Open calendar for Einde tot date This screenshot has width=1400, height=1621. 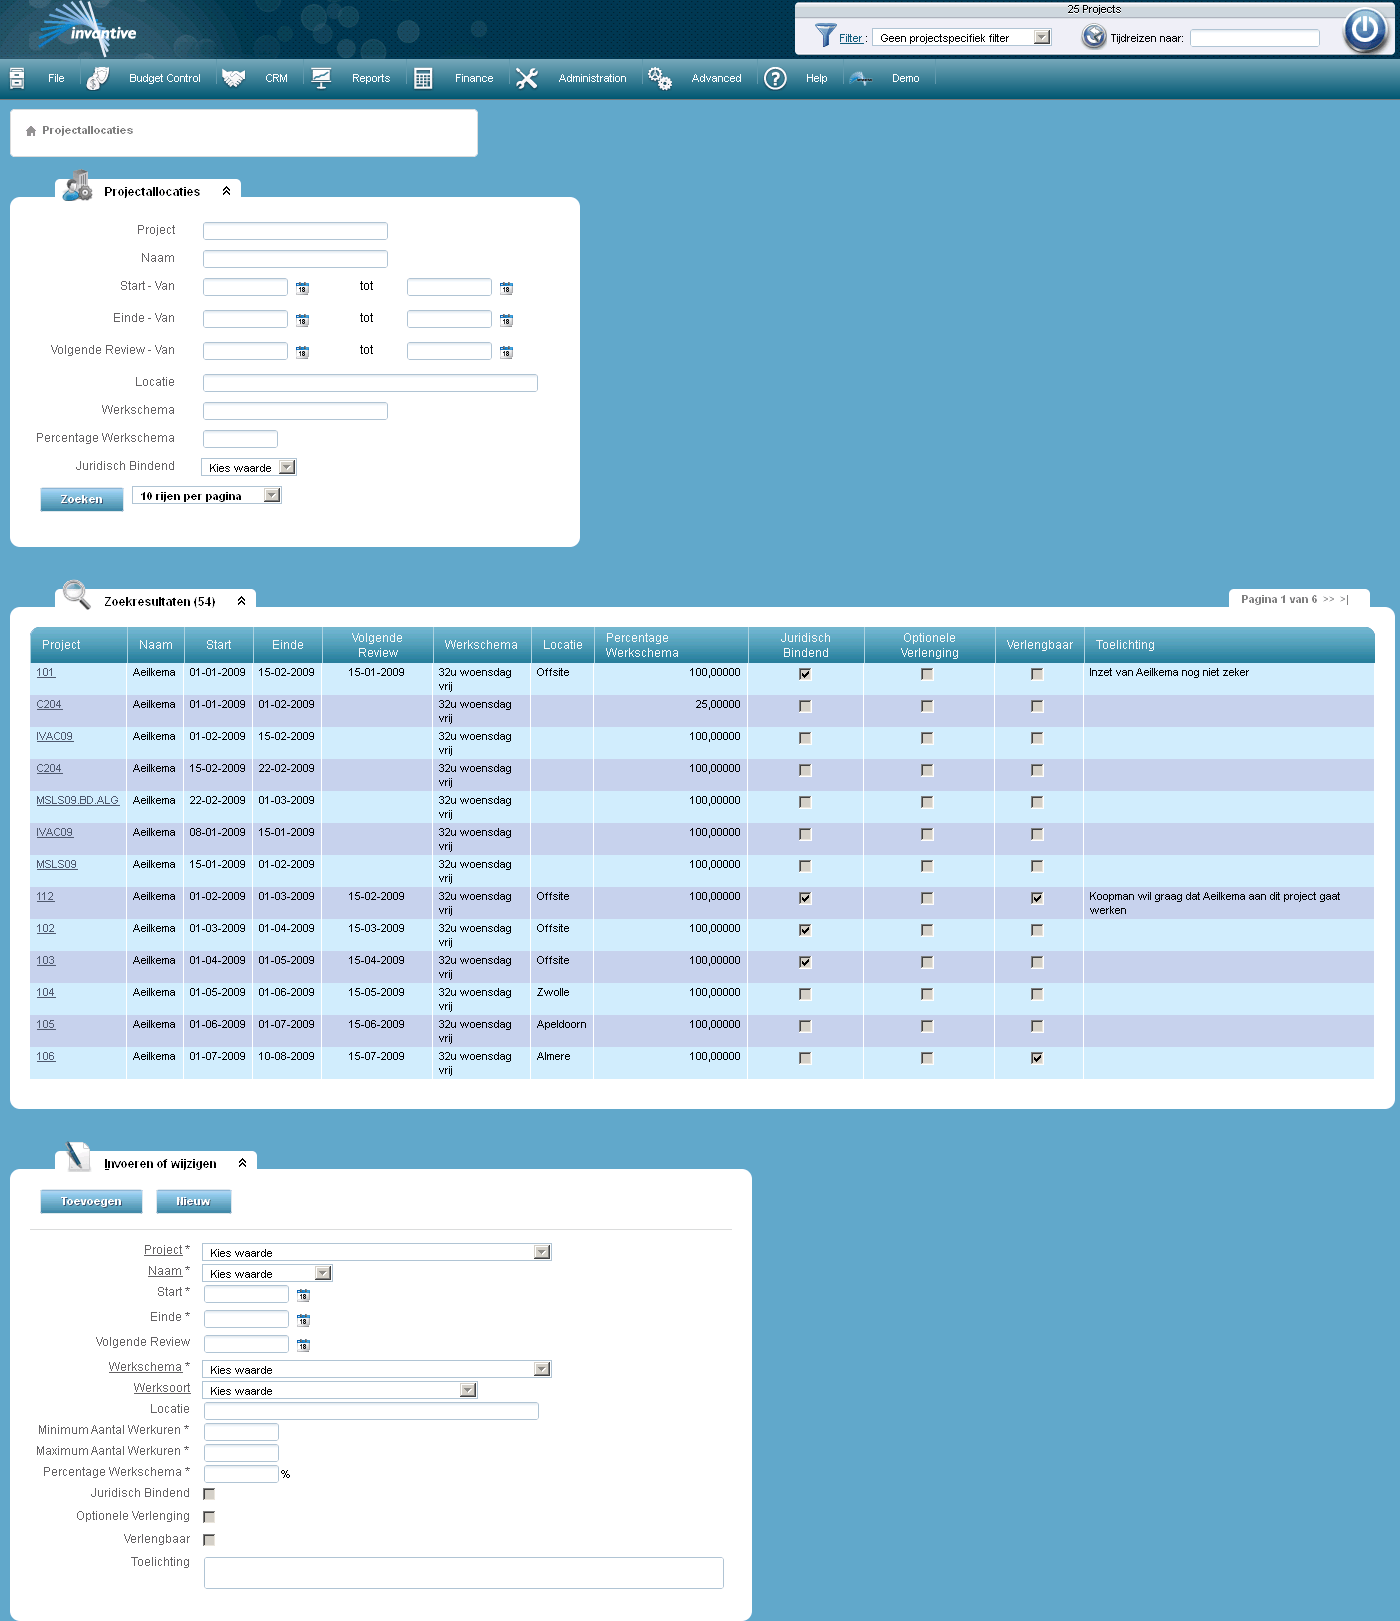(x=506, y=320)
